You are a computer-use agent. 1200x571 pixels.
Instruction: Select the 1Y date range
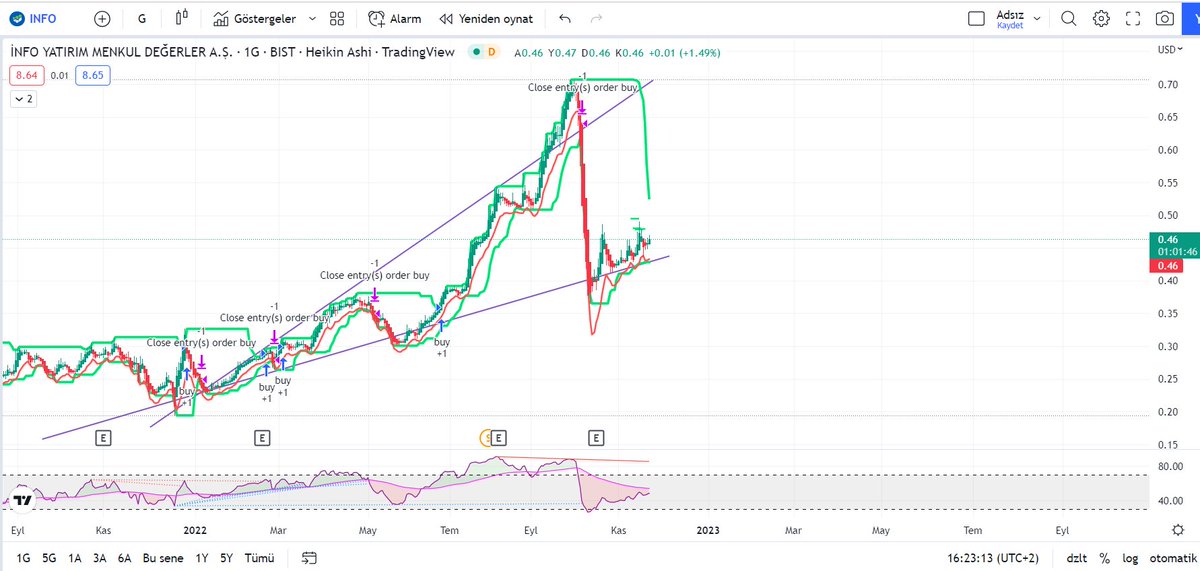(202, 557)
